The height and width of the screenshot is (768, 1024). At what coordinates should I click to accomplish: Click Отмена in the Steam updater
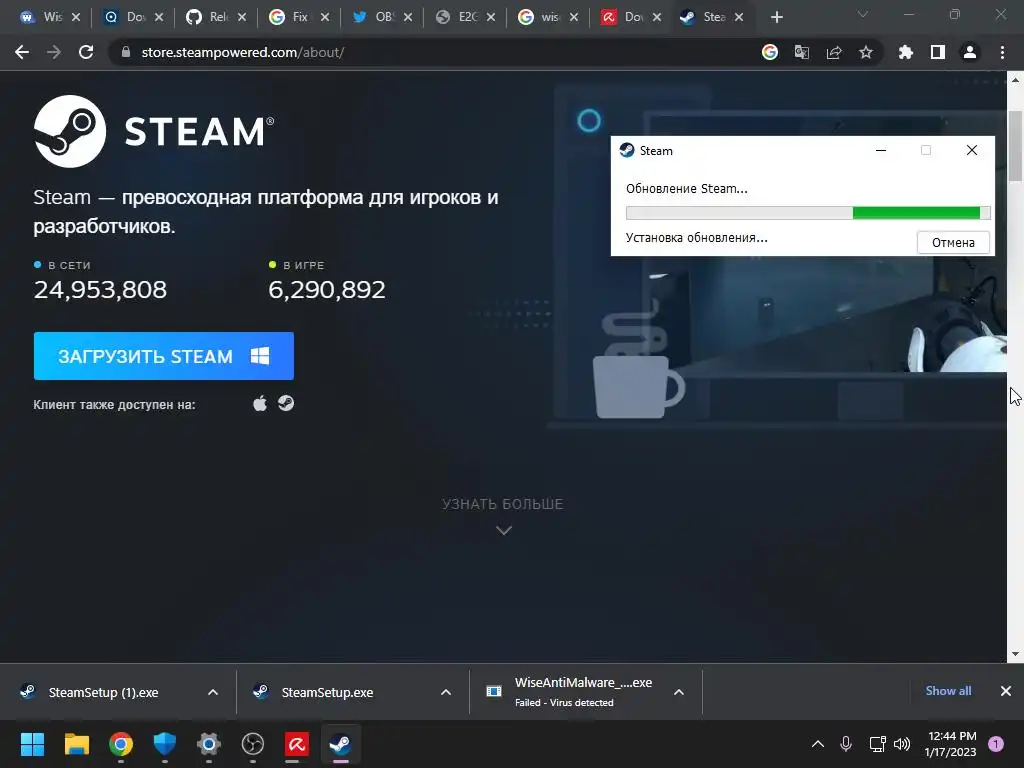coord(953,242)
